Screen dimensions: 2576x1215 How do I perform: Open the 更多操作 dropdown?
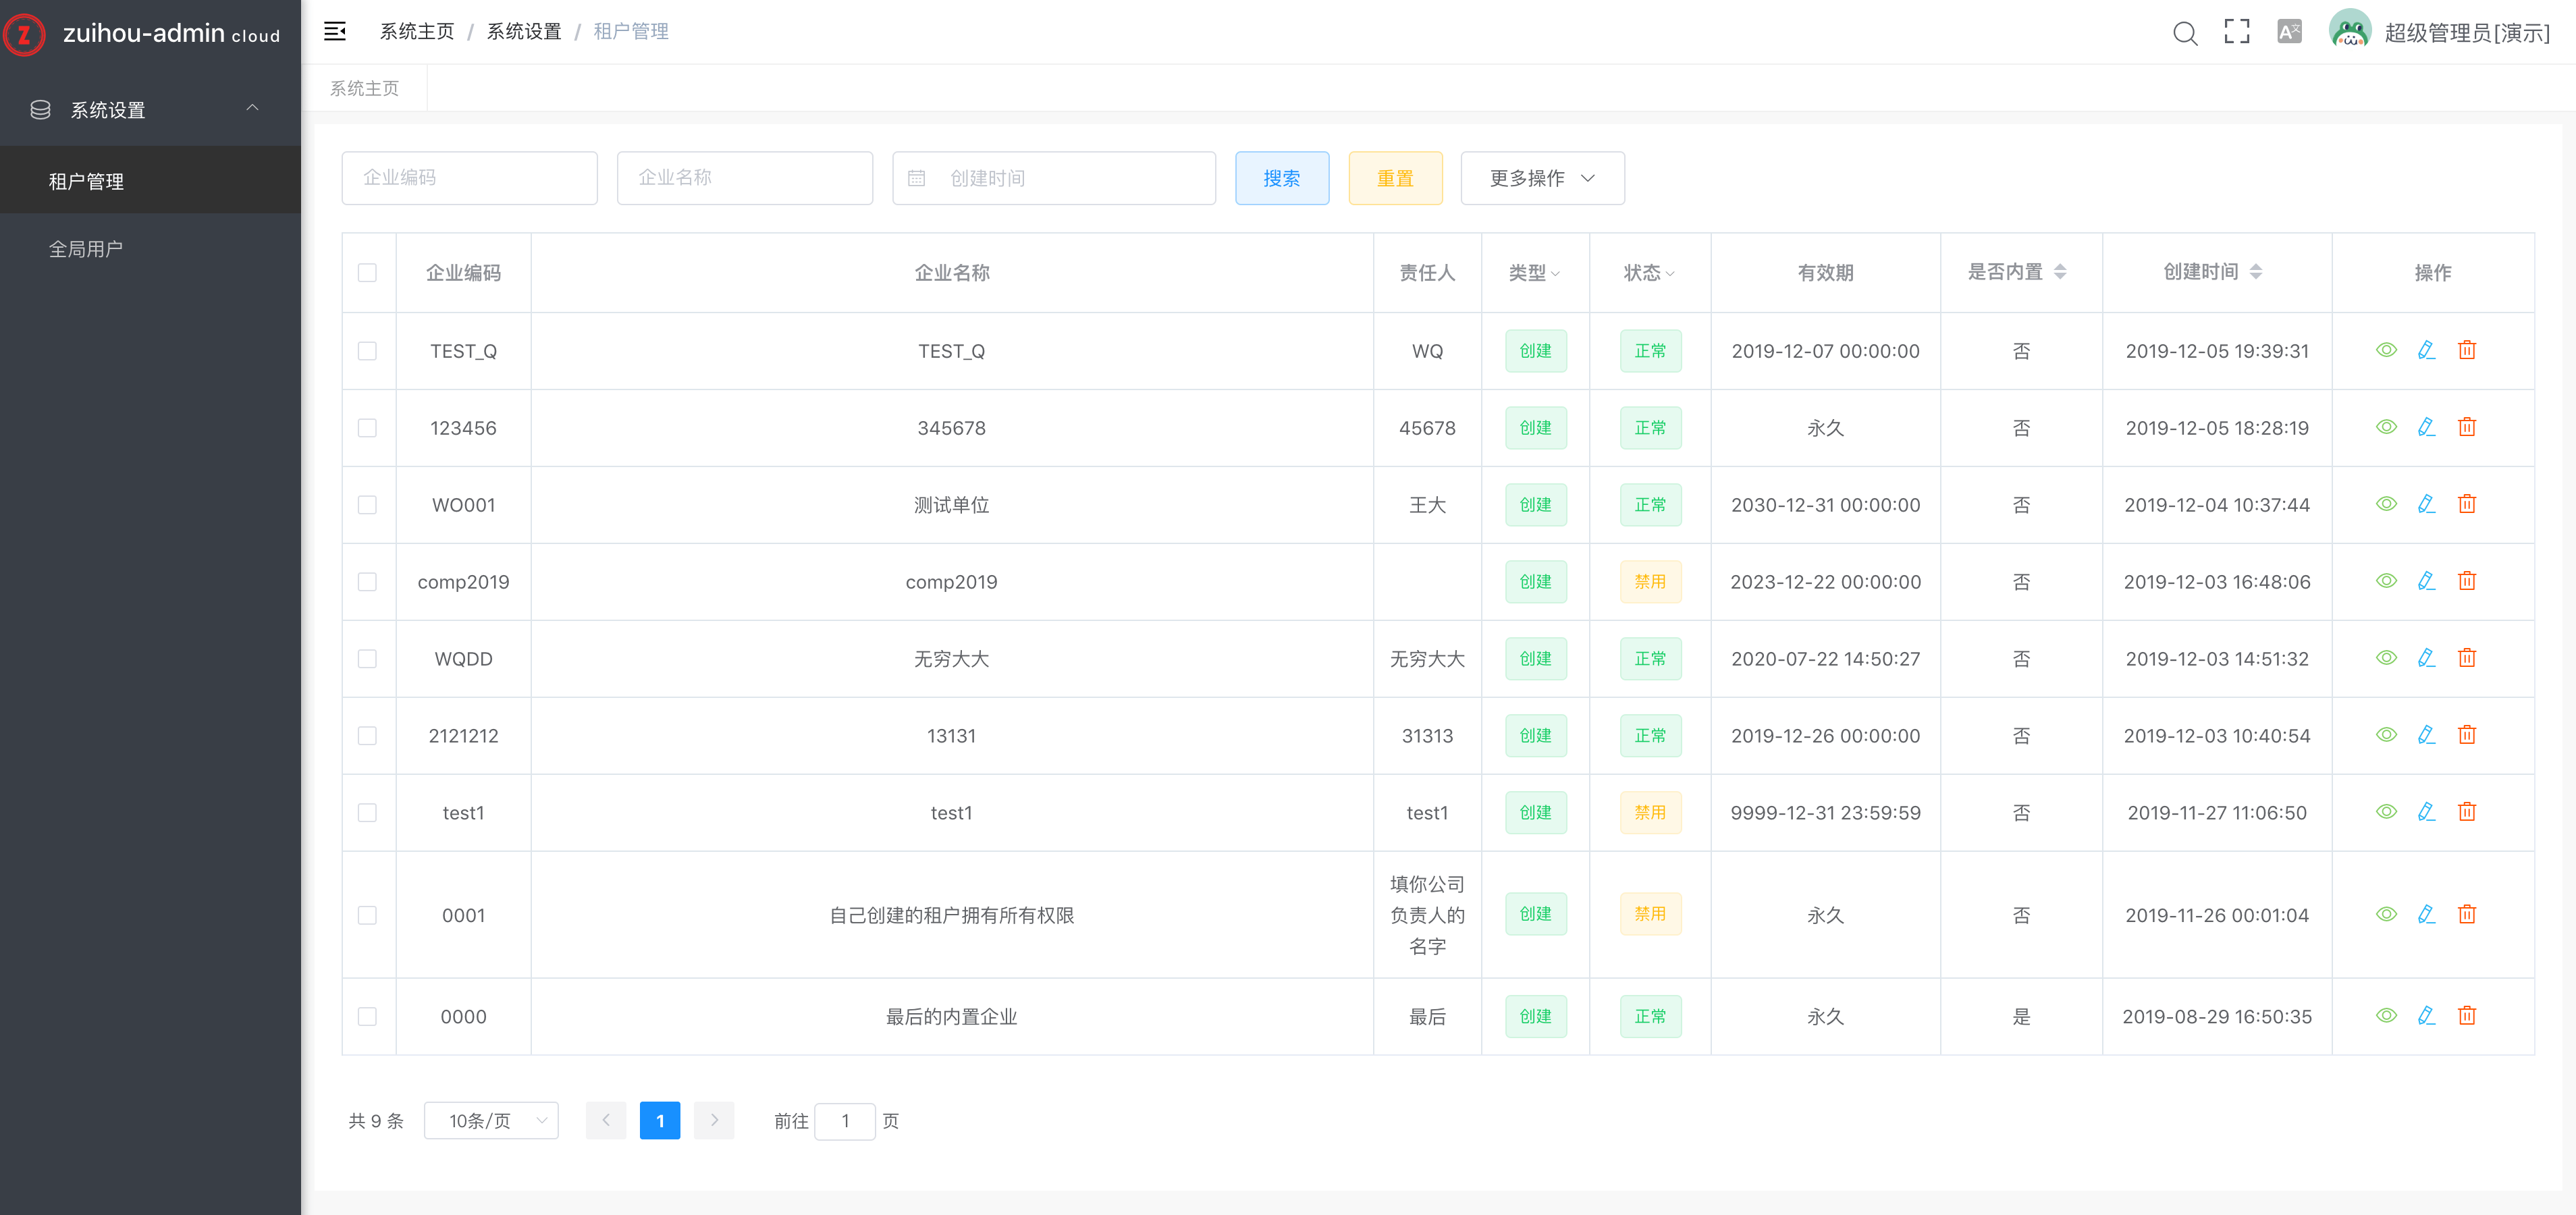pos(1542,178)
